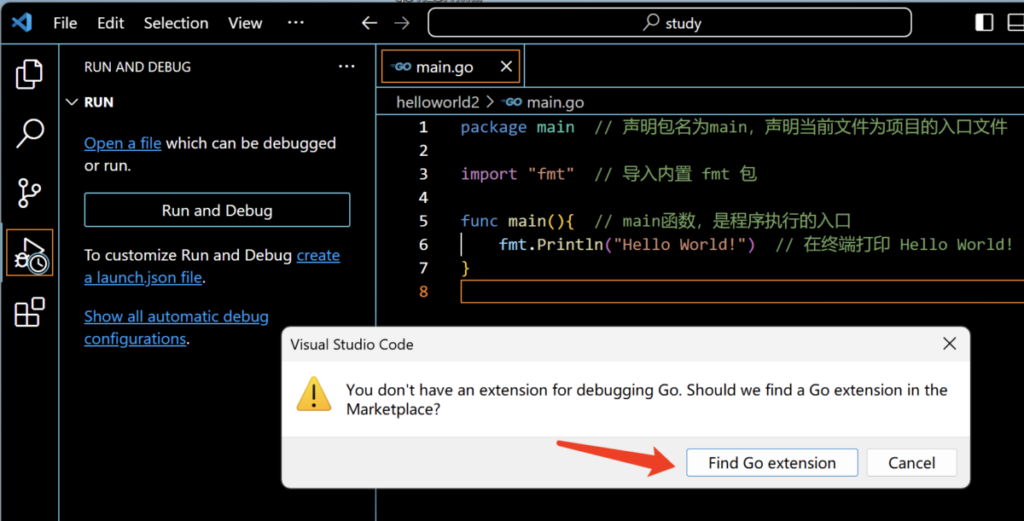Click the Go file icon in tab
Screen dimensions: 1024x521
point(400,67)
